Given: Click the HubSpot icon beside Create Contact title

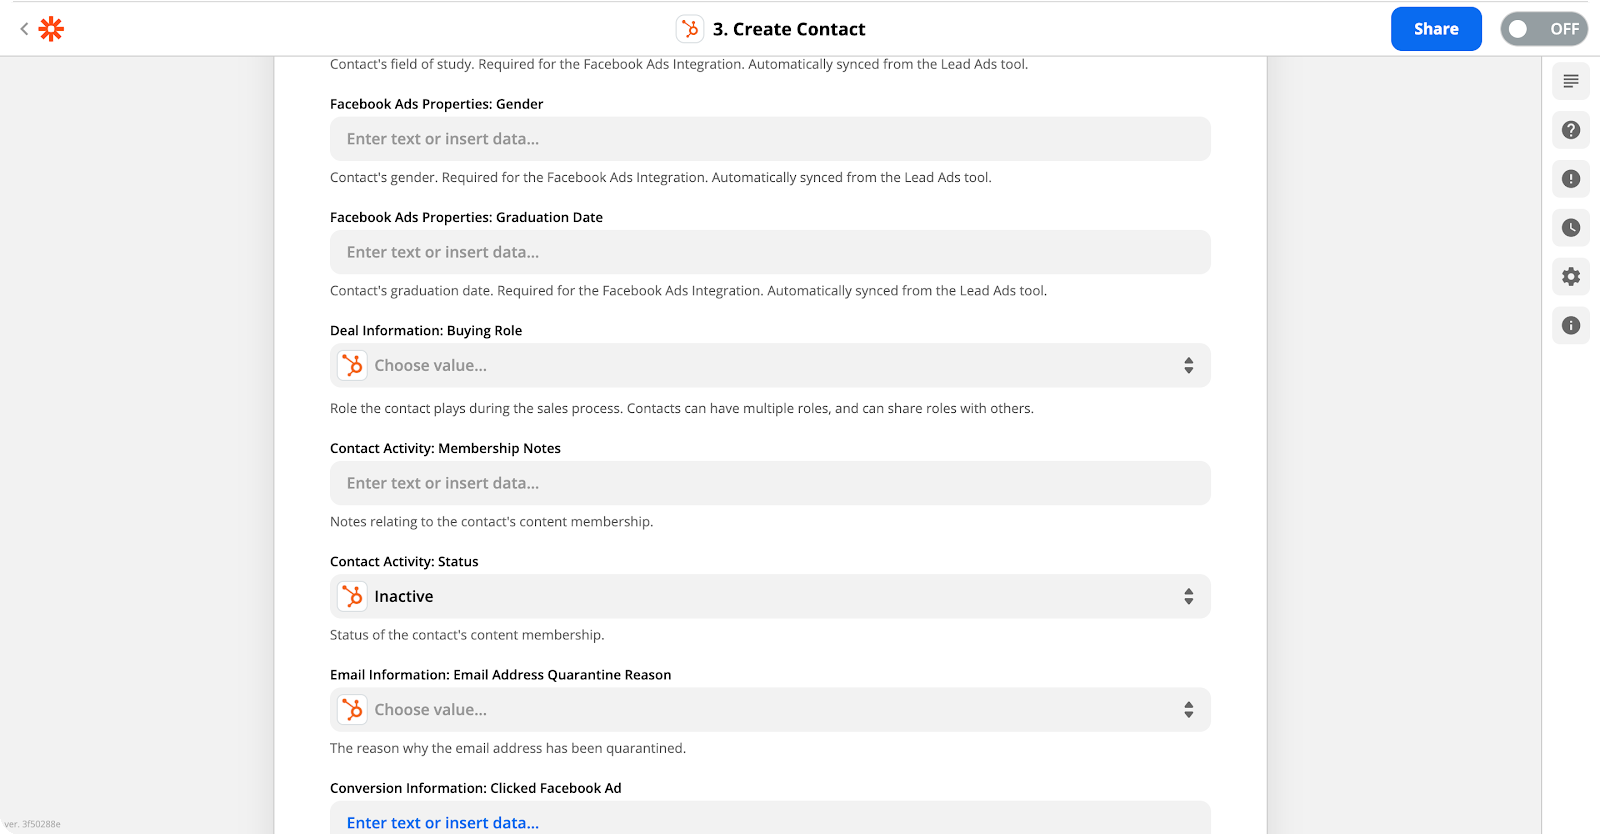Looking at the screenshot, I should (x=690, y=29).
